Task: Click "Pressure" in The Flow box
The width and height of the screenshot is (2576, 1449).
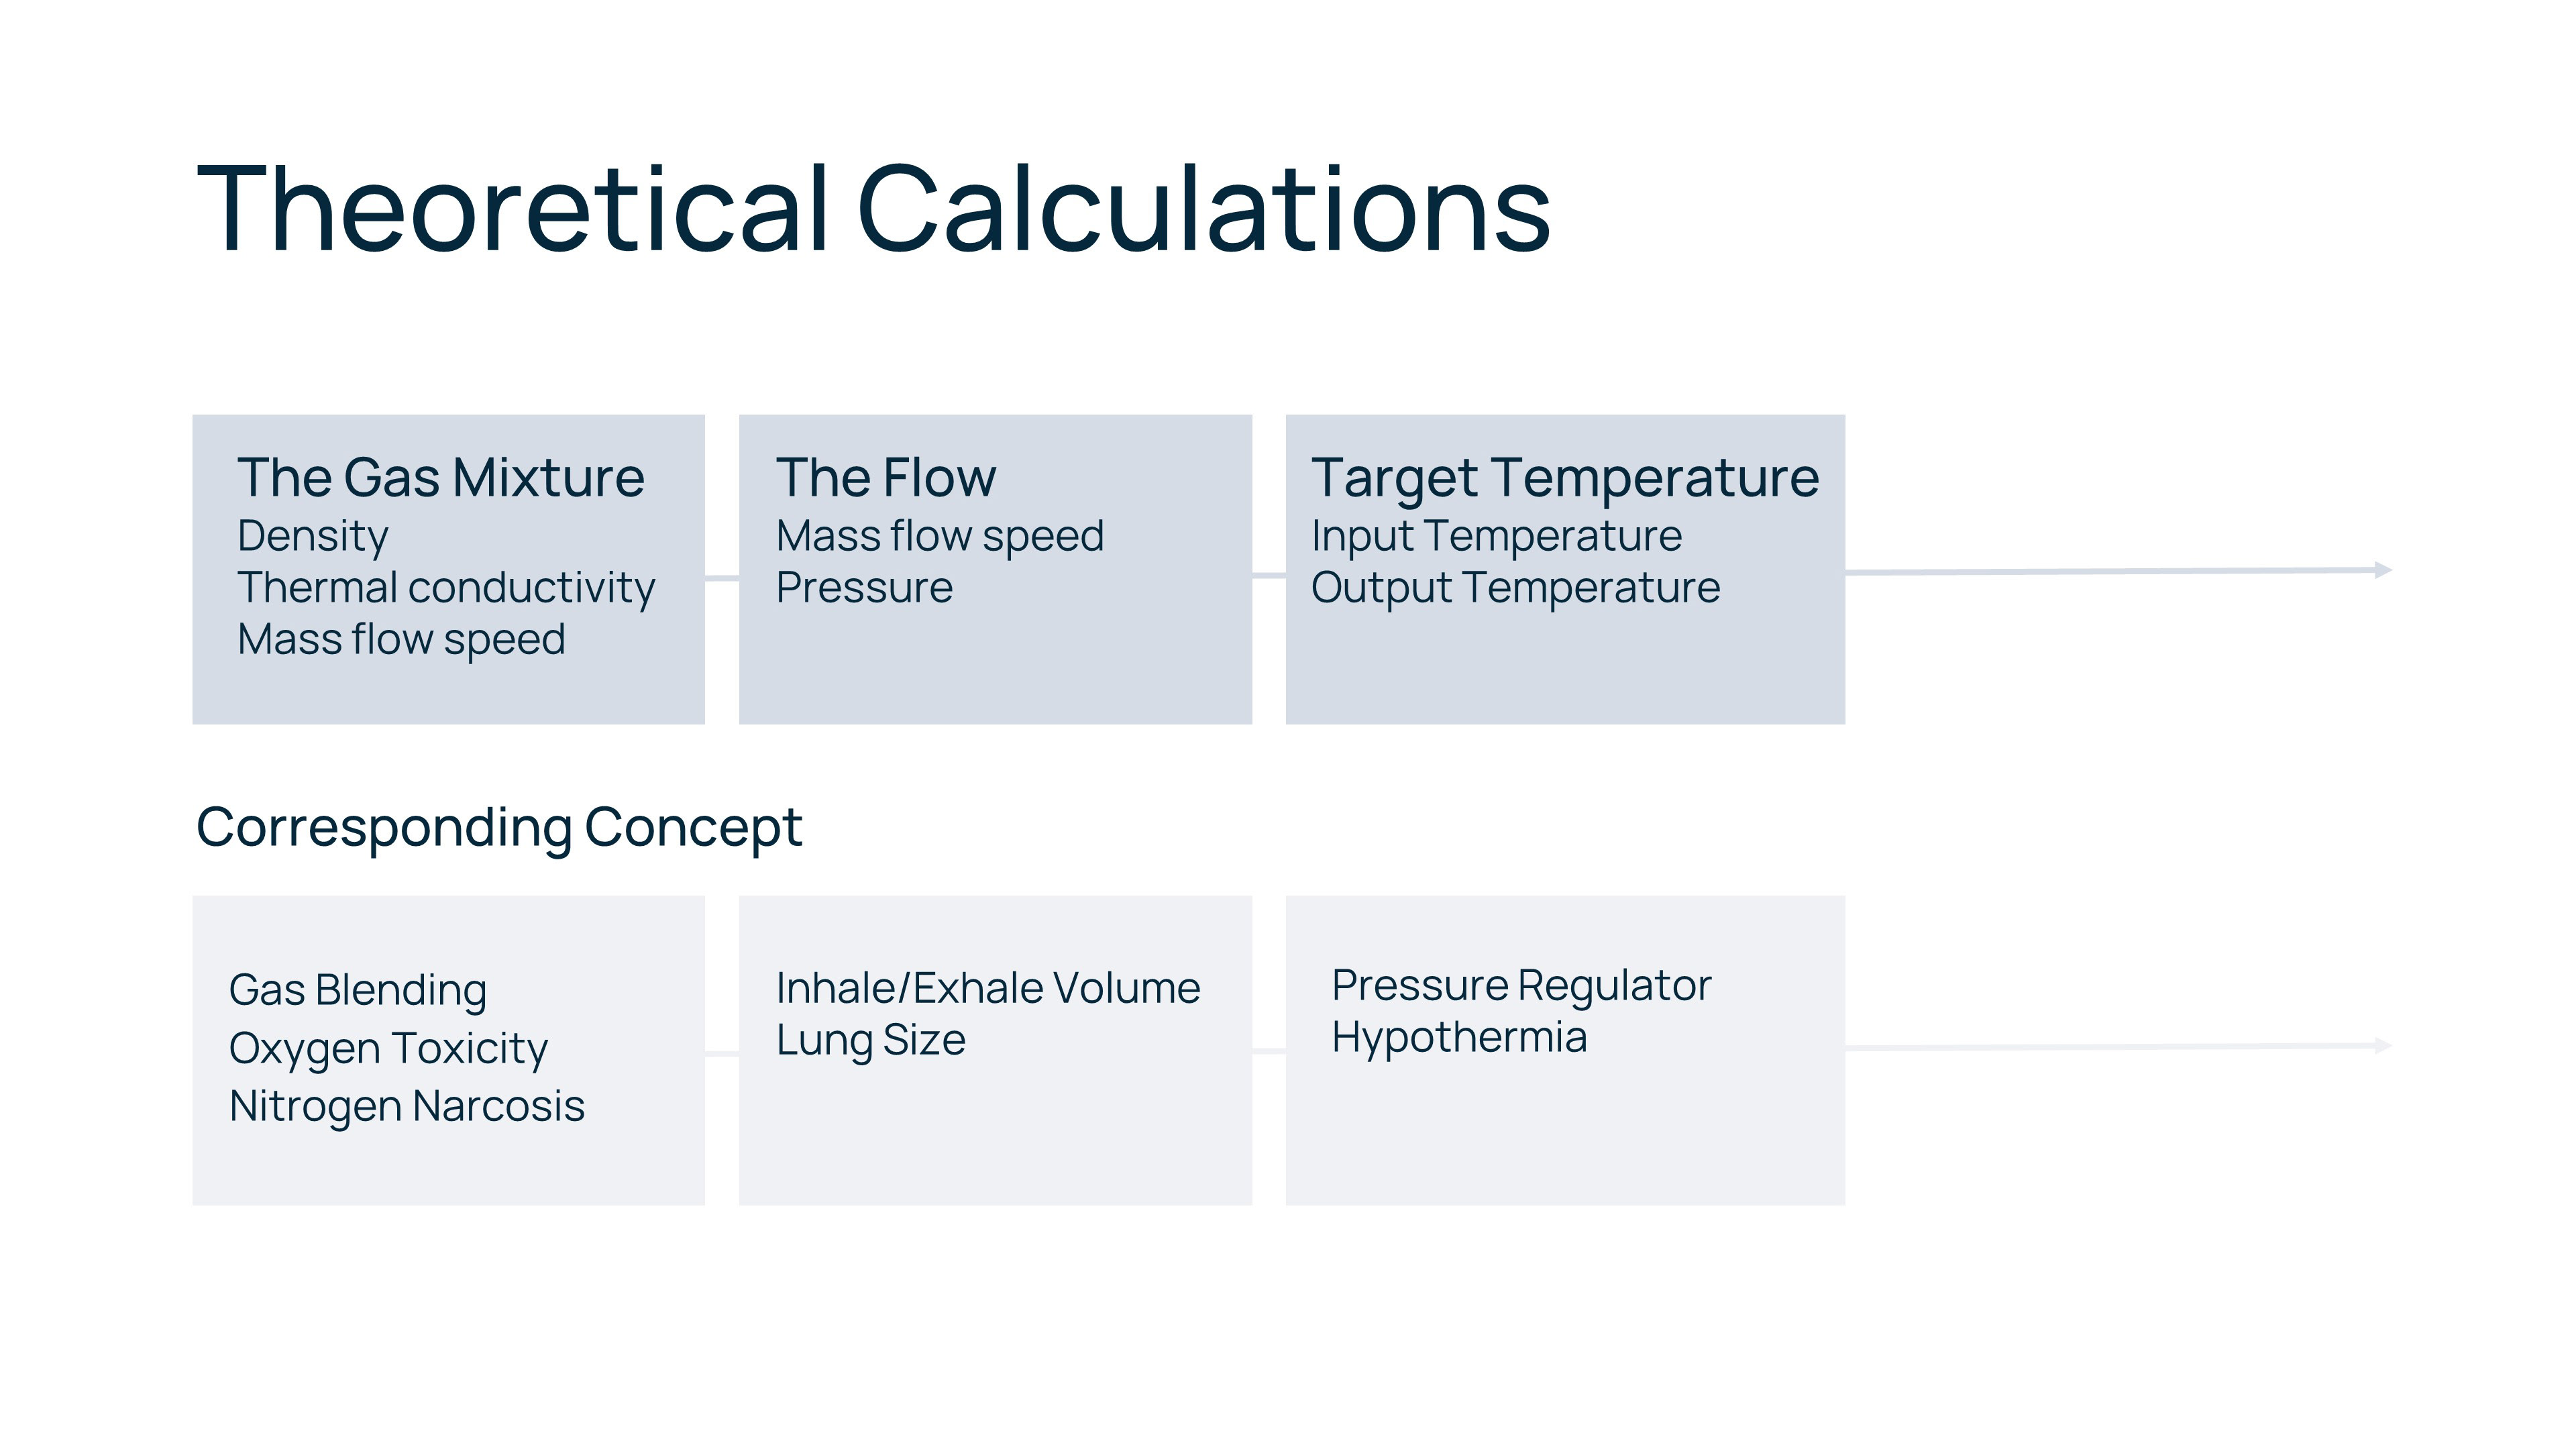Action: pos(864,588)
